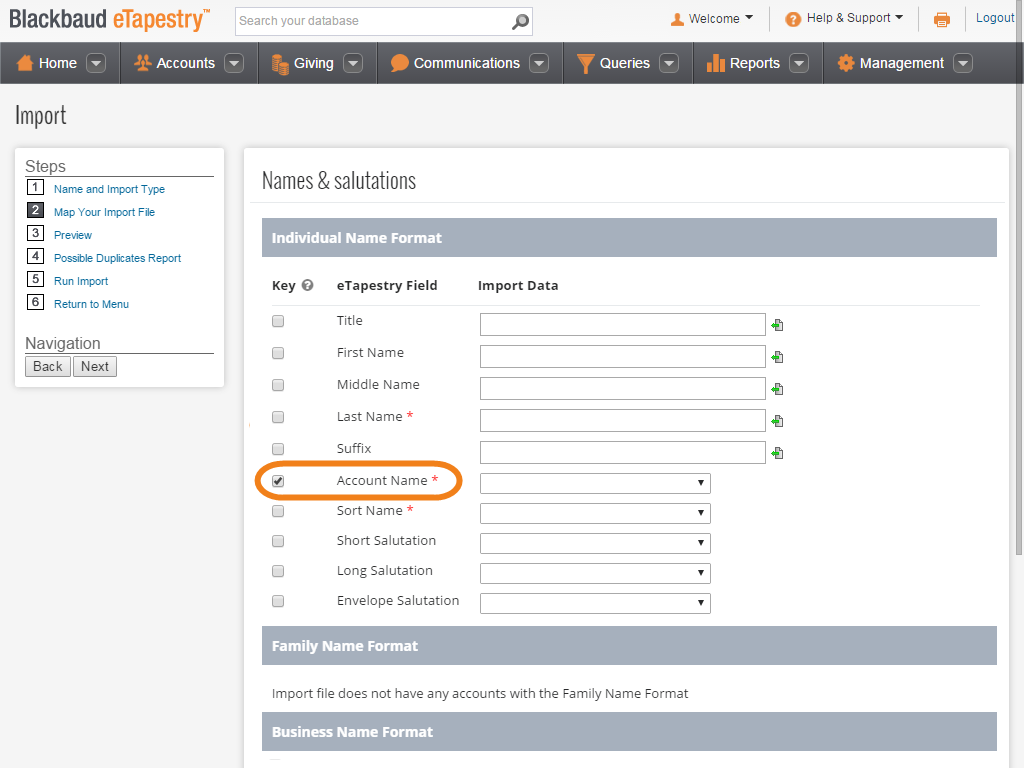Enable the Sort Name key checkbox
This screenshot has height=768, width=1024.
coord(277,511)
